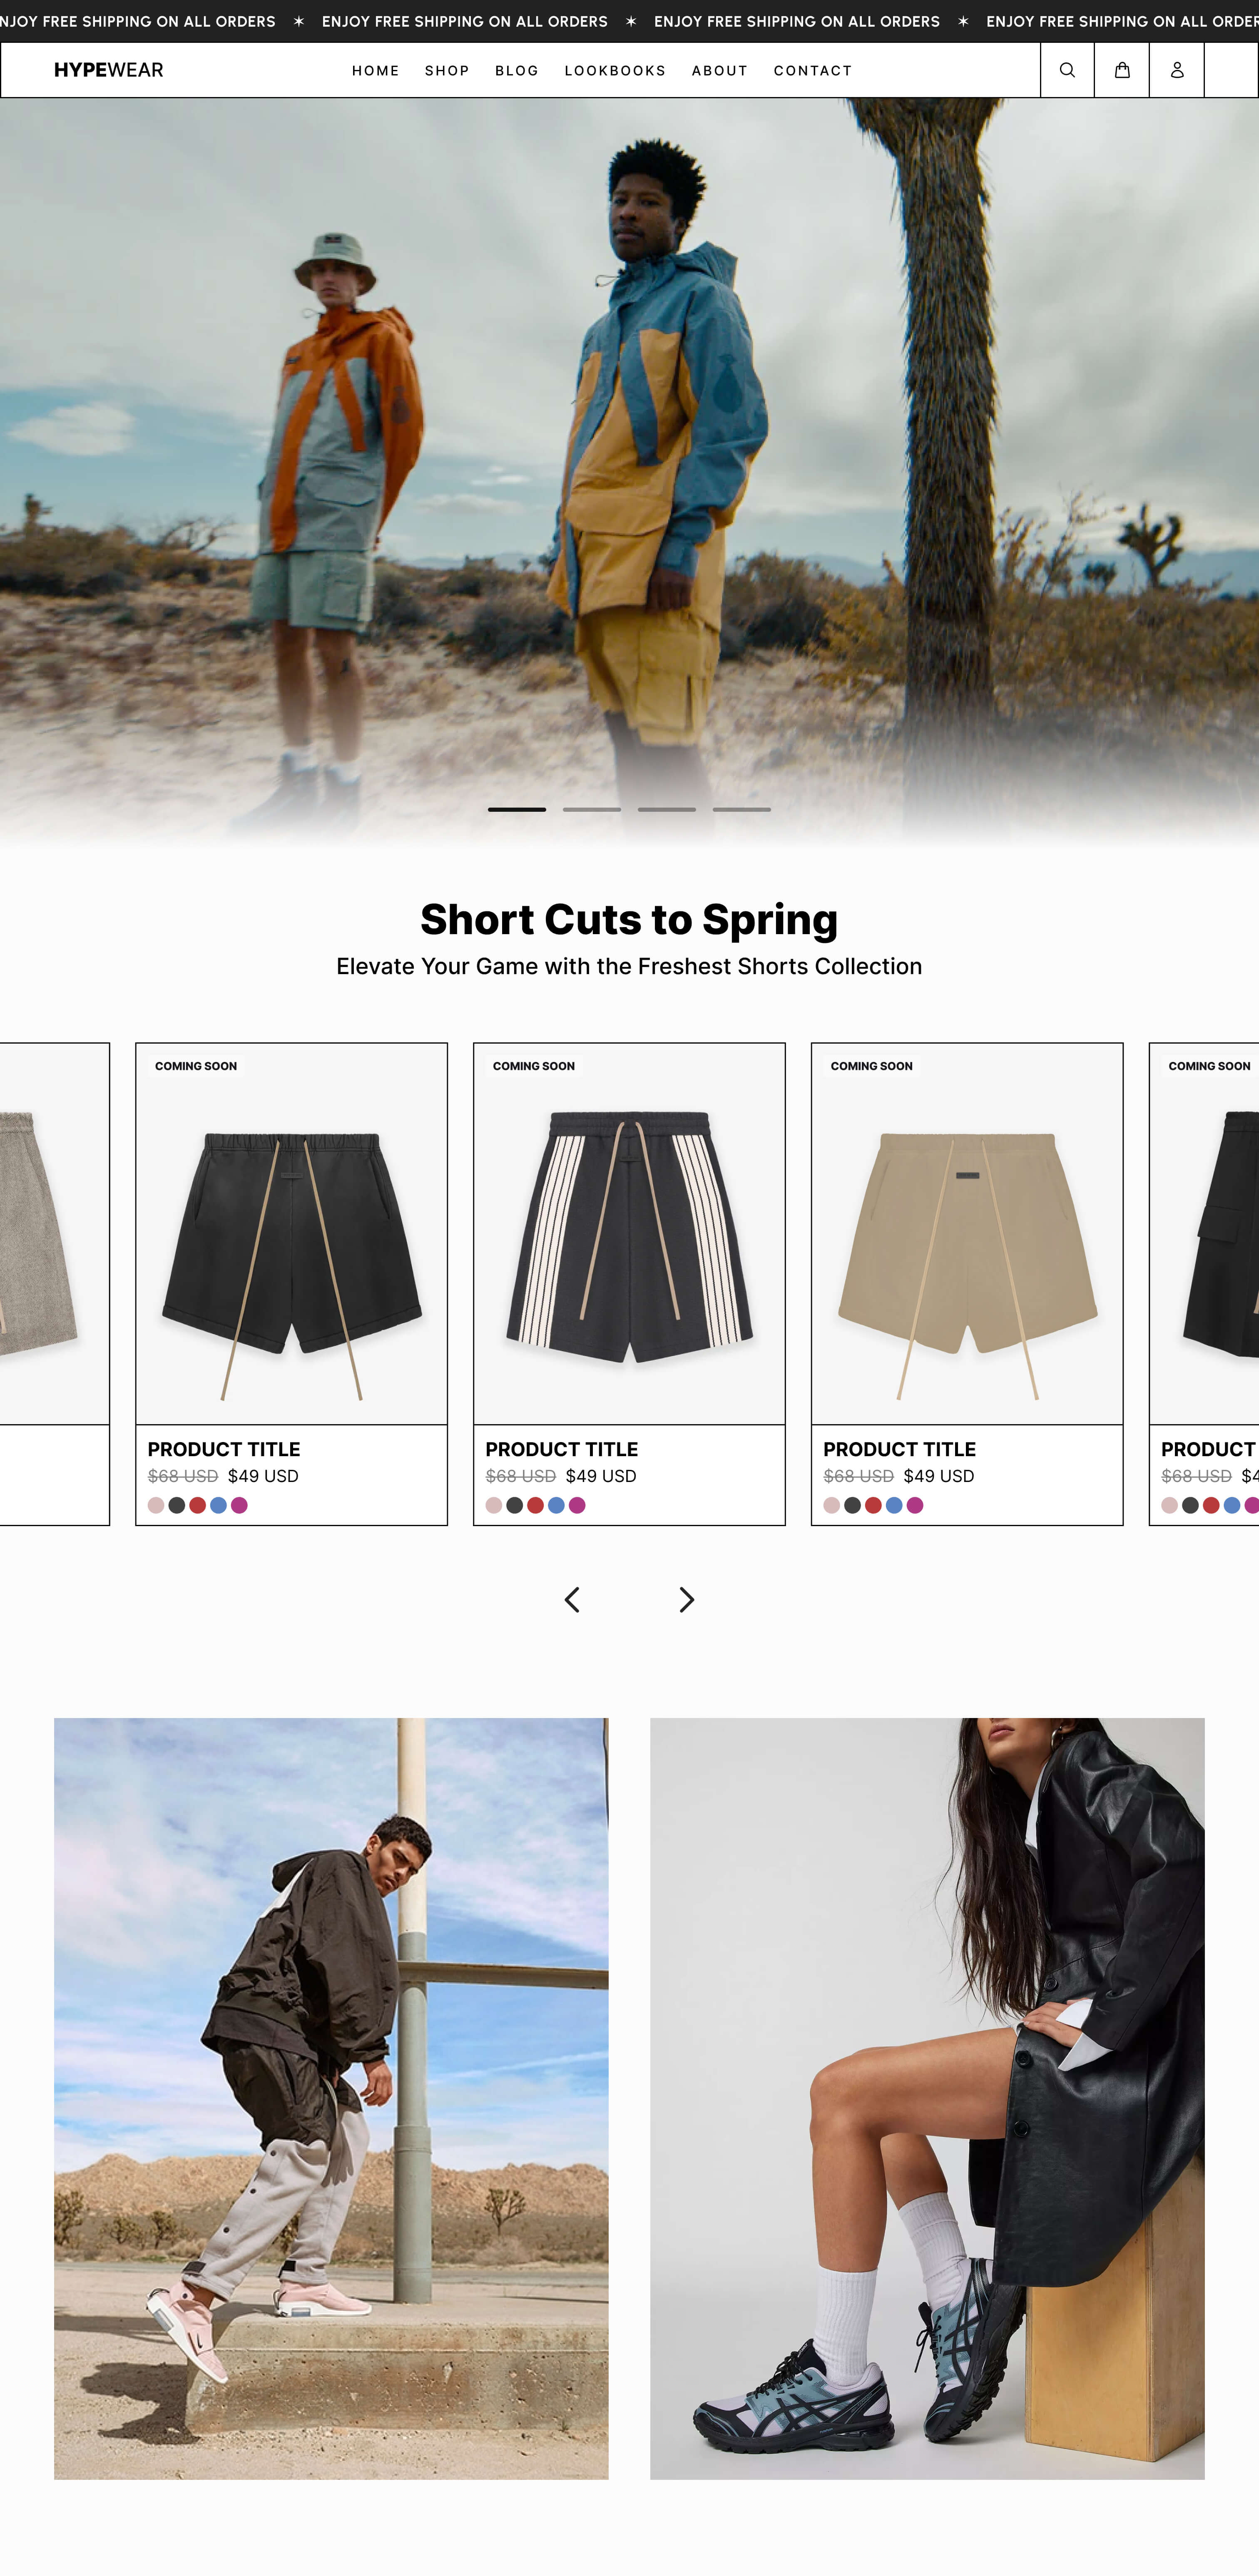The width and height of the screenshot is (1259, 2576).
Task: Select third hero slide indicator
Action: pyautogui.click(x=667, y=809)
